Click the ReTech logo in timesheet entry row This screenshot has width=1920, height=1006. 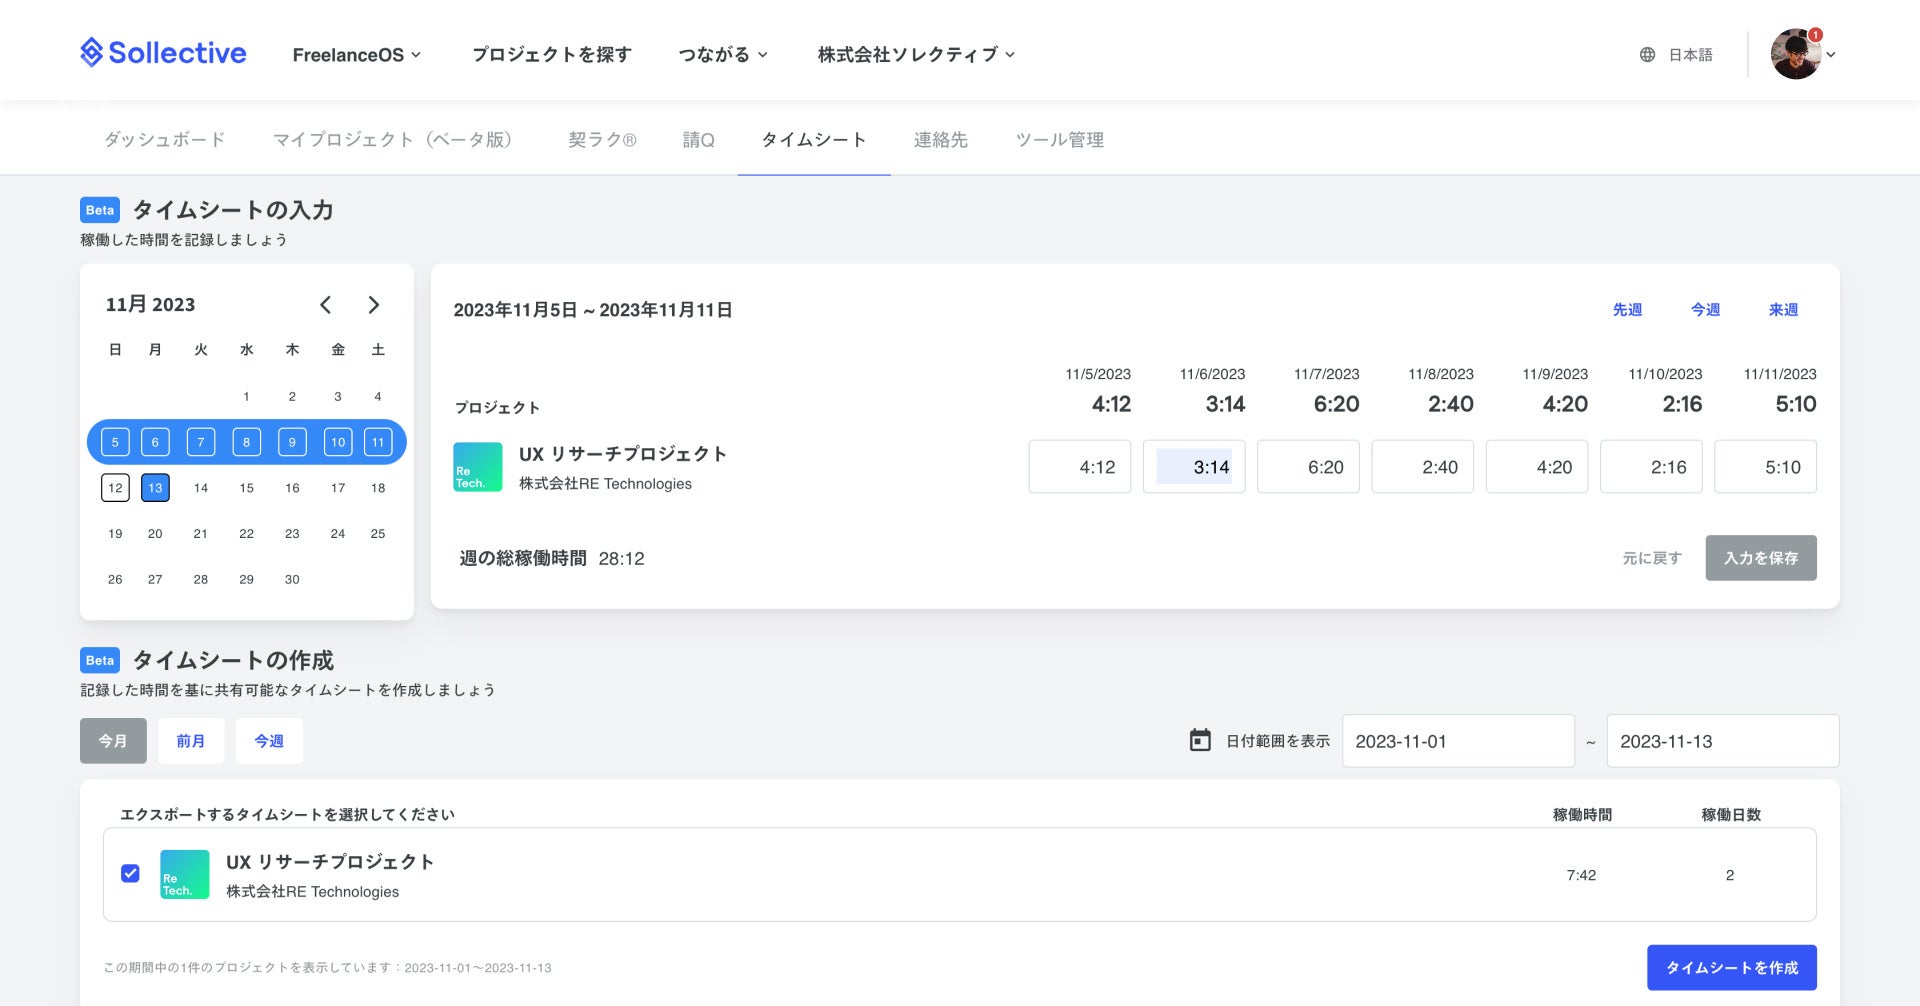(478, 467)
